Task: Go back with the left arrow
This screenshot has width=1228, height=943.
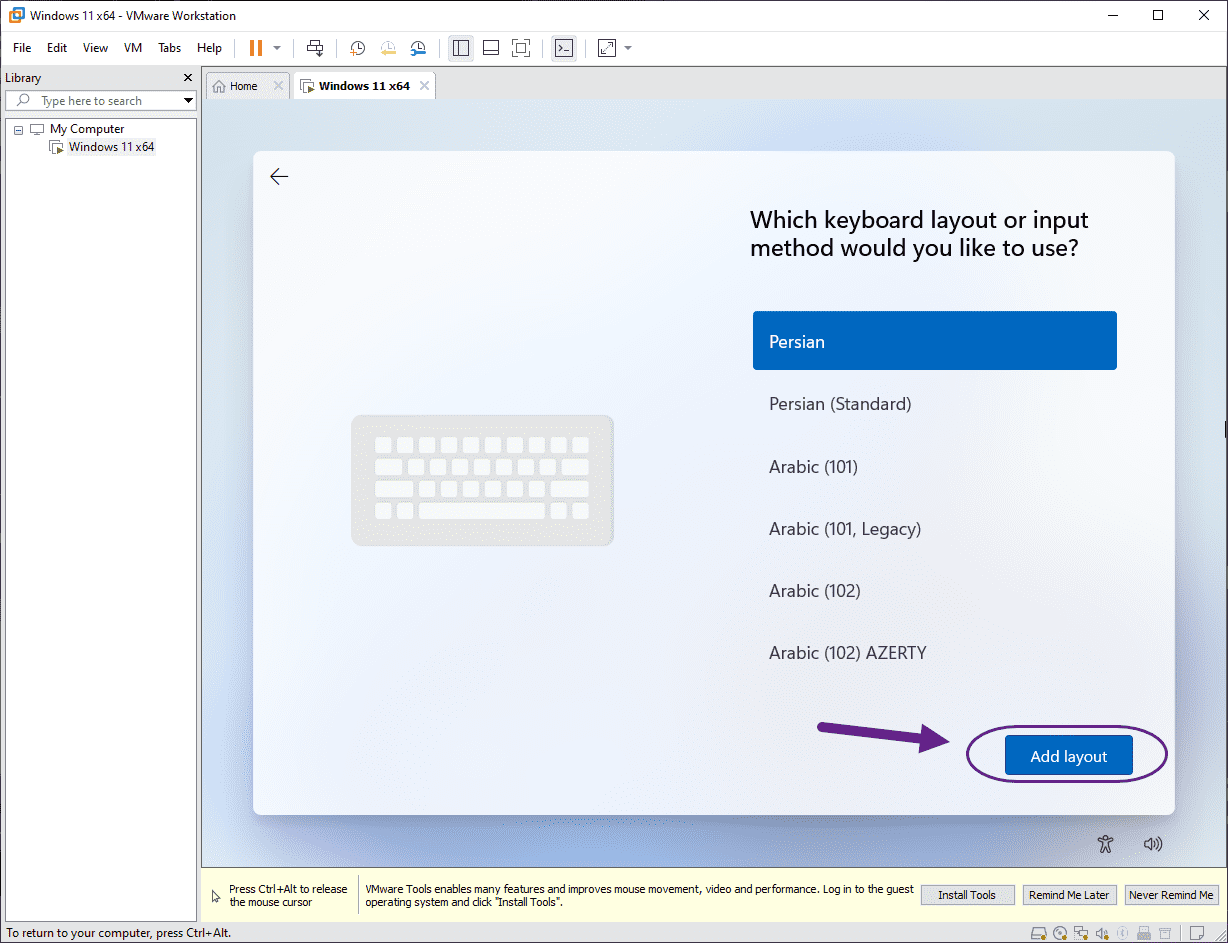Action: pos(279,177)
